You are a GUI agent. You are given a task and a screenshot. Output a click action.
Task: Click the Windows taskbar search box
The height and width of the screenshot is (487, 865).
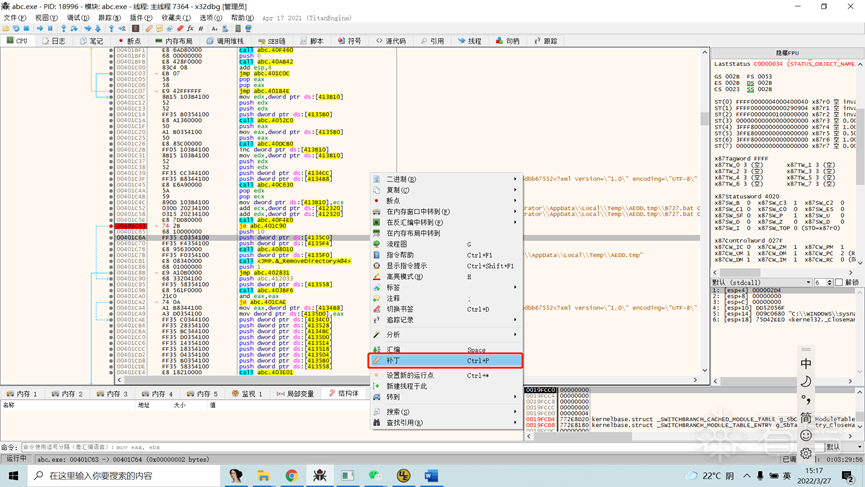[124, 475]
